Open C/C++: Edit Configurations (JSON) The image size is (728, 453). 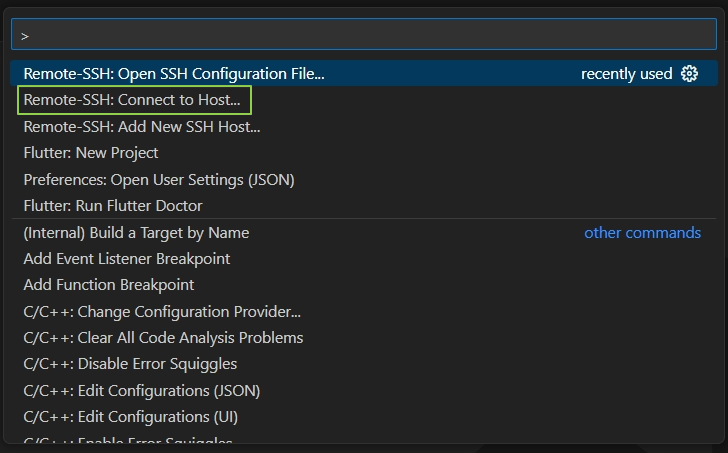[364, 390]
